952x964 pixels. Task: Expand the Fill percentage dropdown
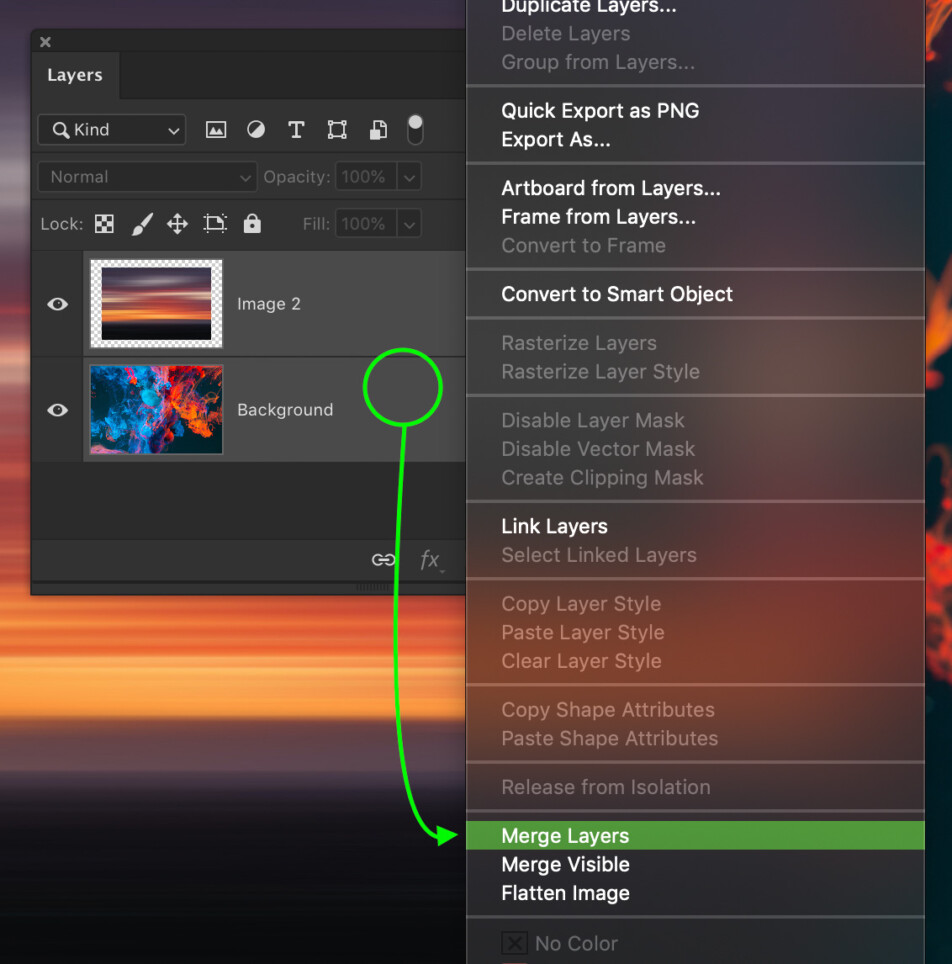point(408,223)
